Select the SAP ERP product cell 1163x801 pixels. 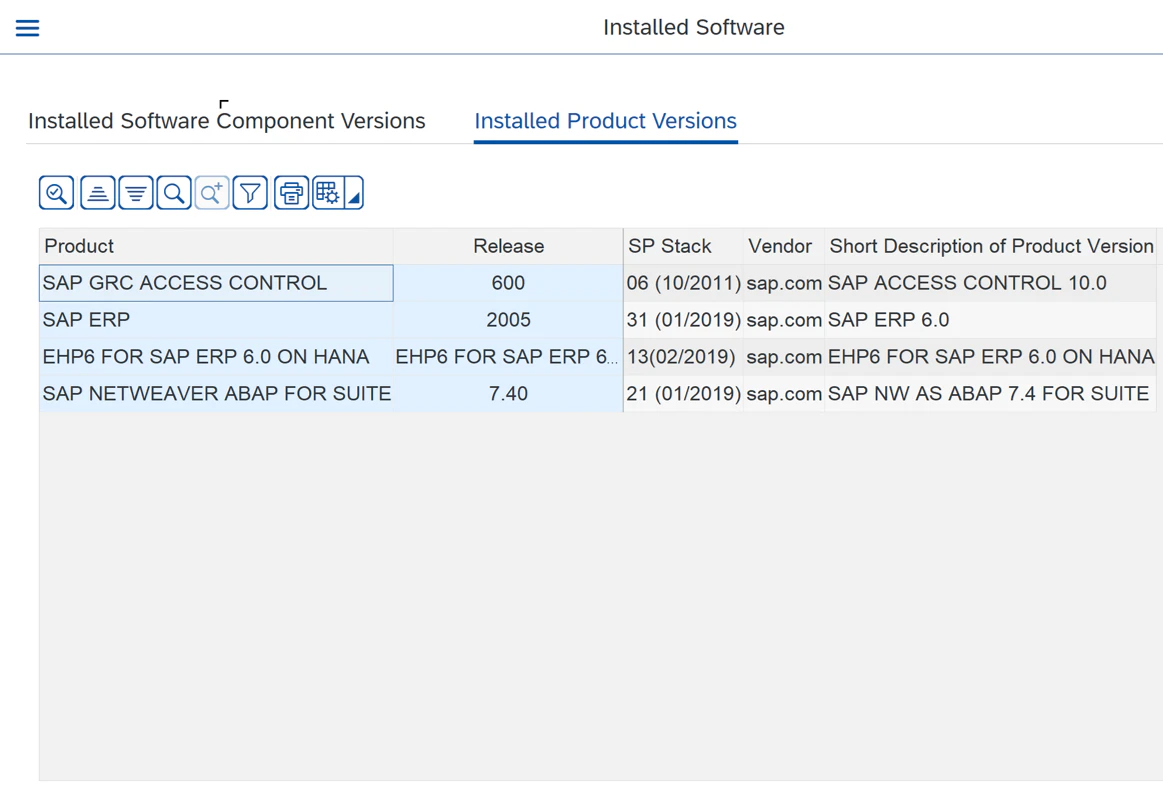point(216,320)
